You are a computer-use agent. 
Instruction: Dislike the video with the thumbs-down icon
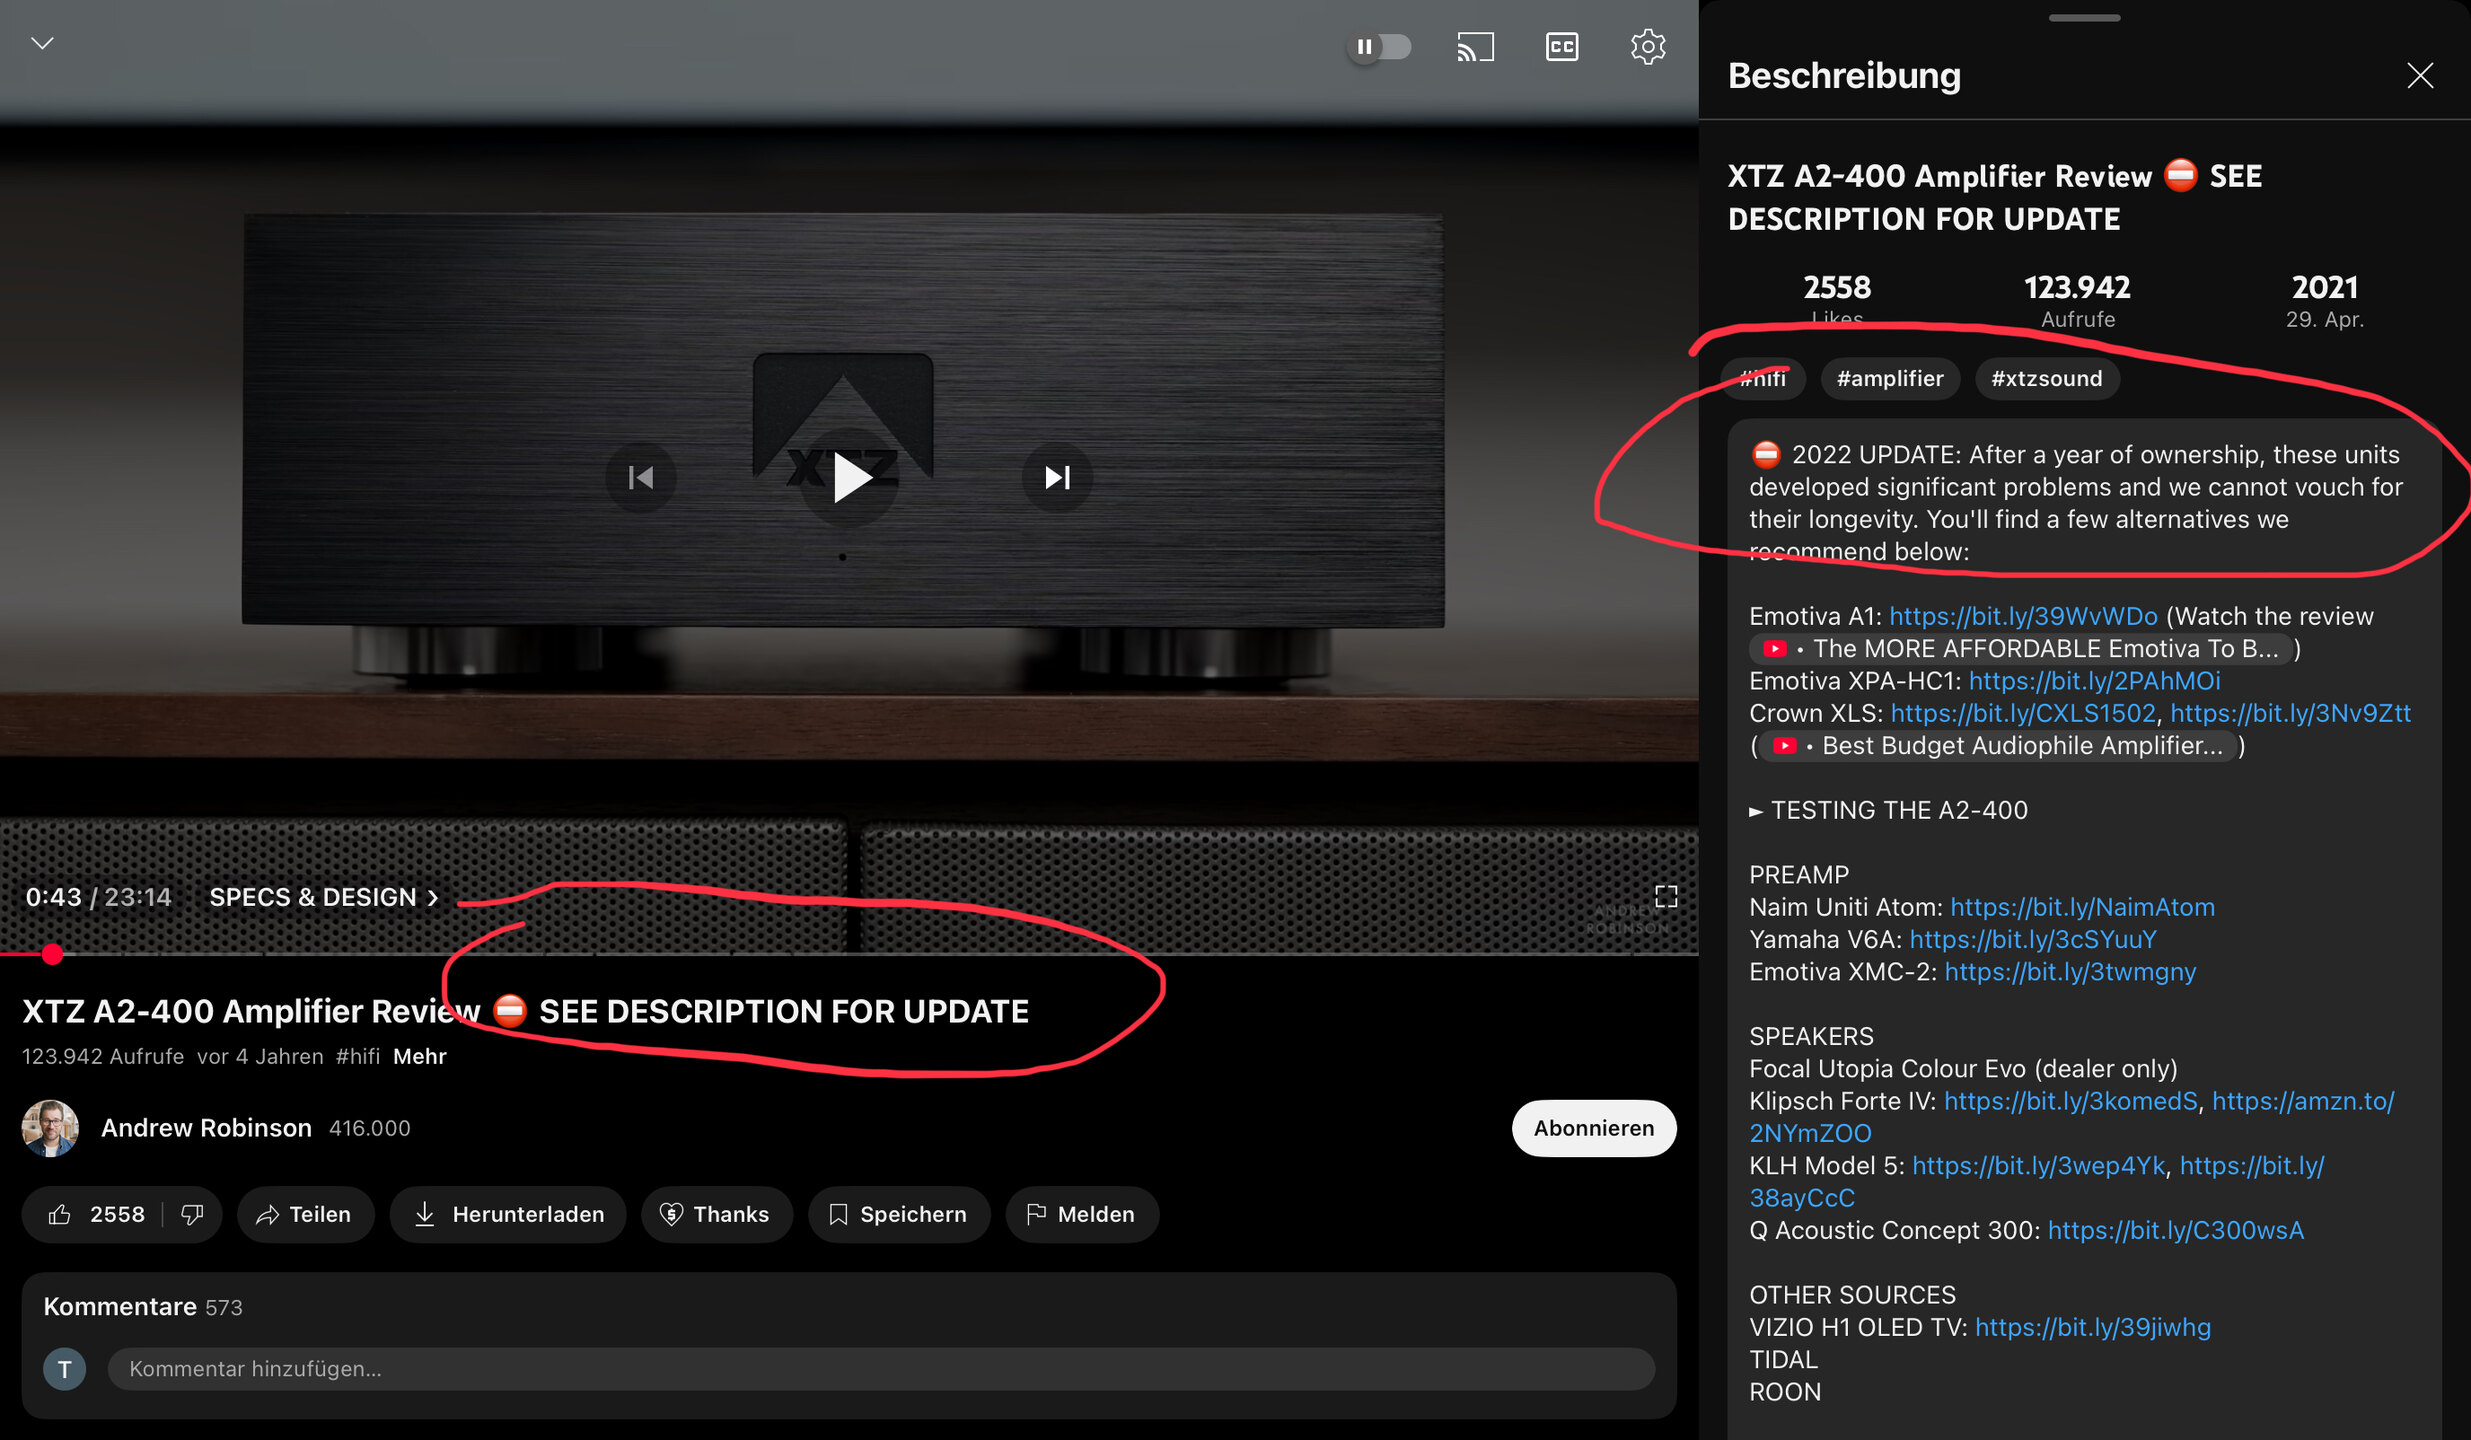pos(192,1214)
